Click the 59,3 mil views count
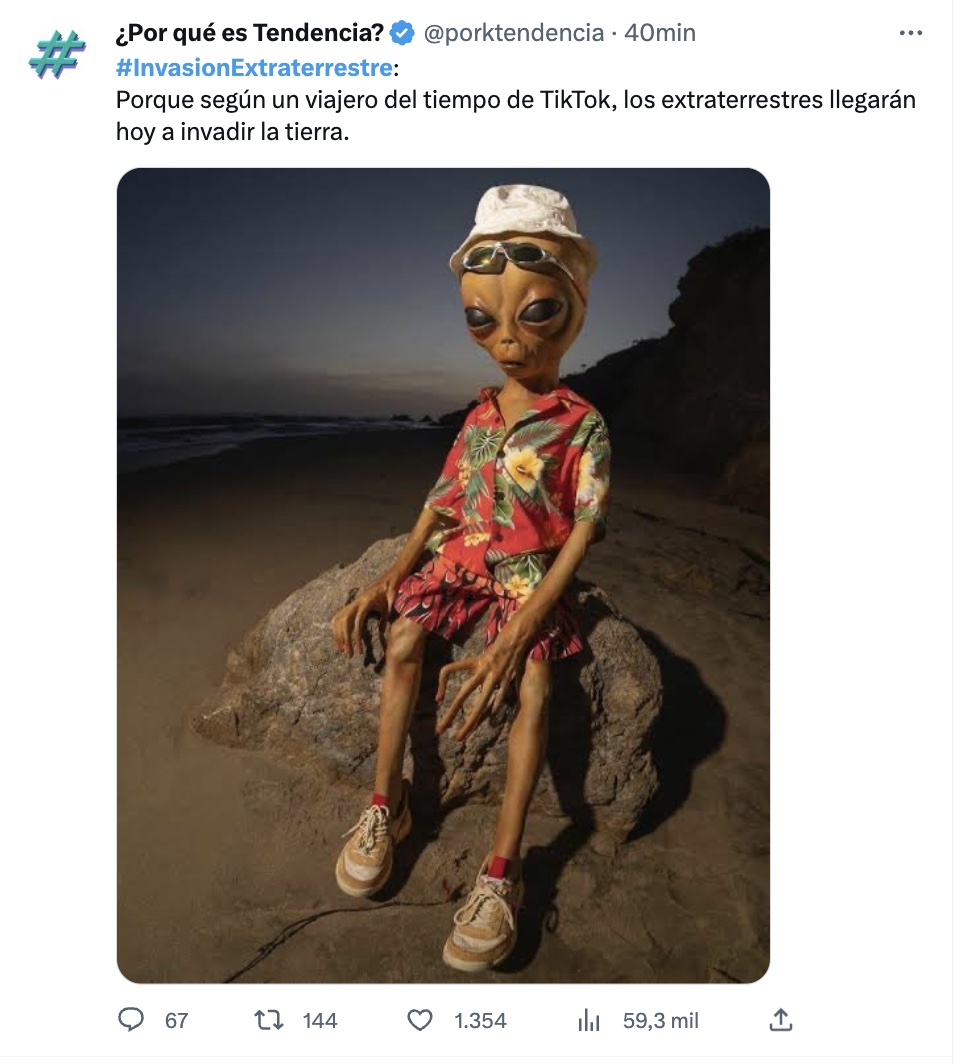Image resolution: width=954 pixels, height=1064 pixels. [660, 1021]
